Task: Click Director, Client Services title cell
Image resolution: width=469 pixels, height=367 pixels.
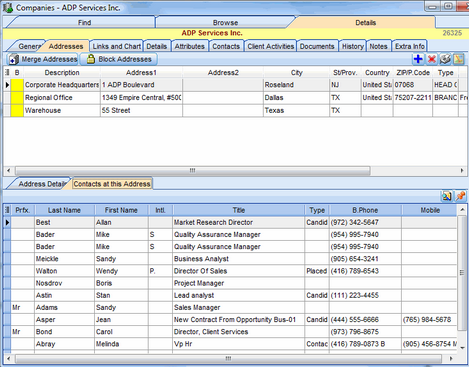Action: click(x=239, y=332)
